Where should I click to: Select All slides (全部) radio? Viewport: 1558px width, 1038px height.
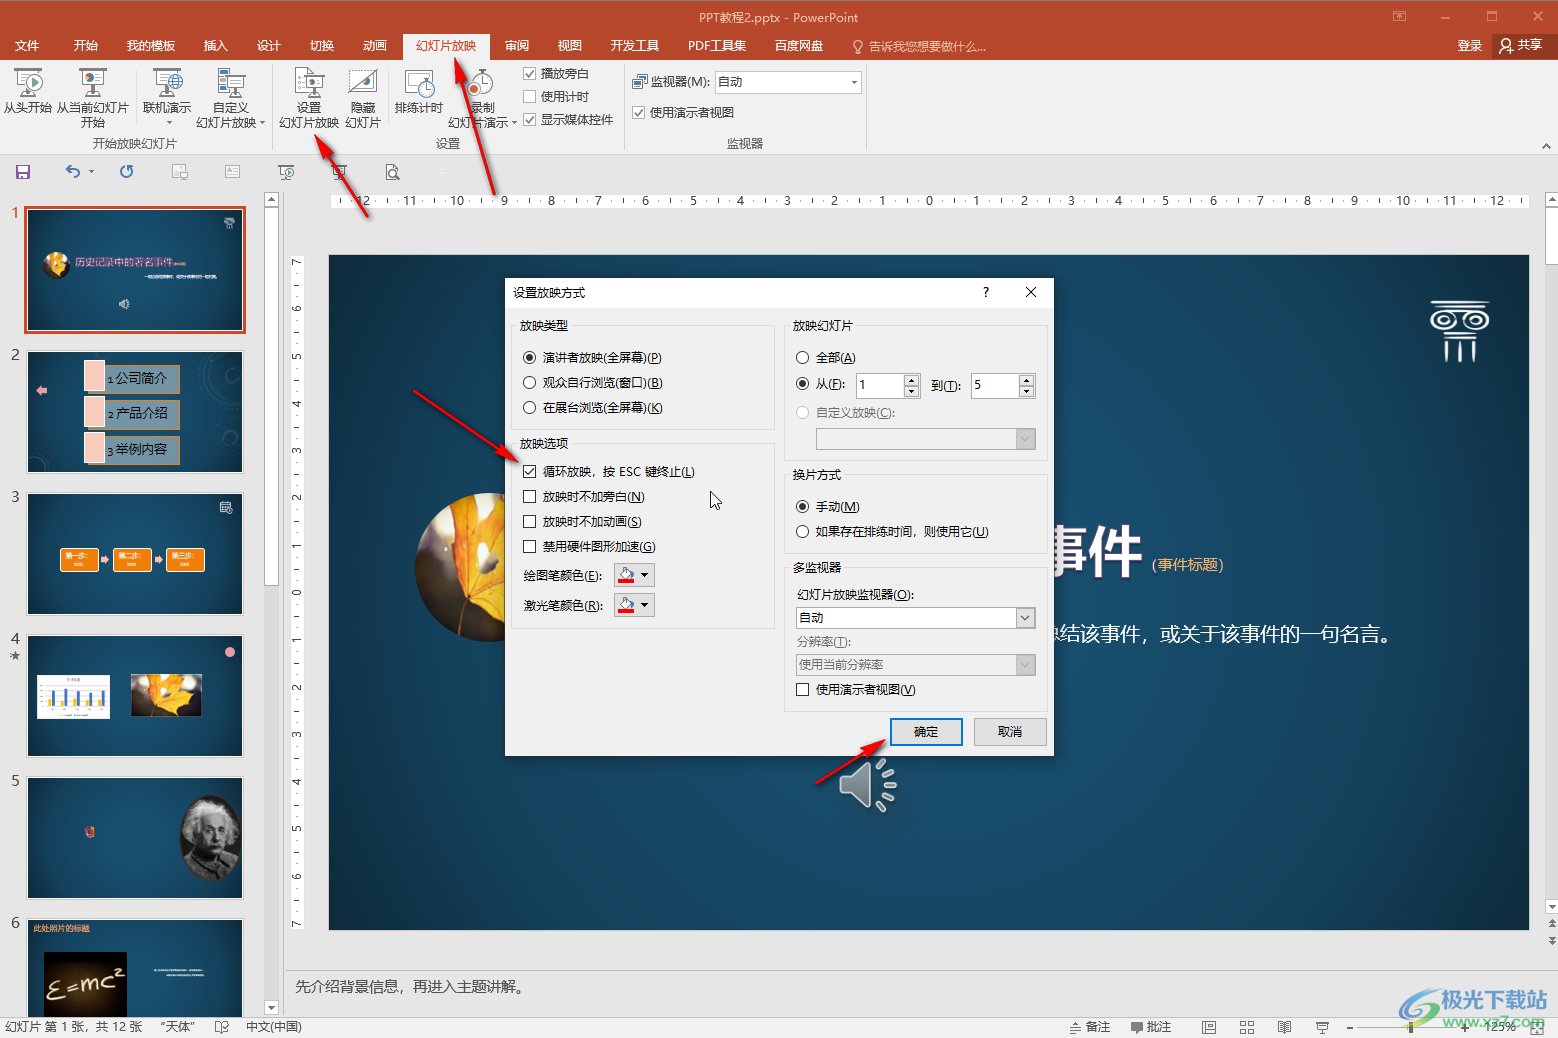click(803, 358)
